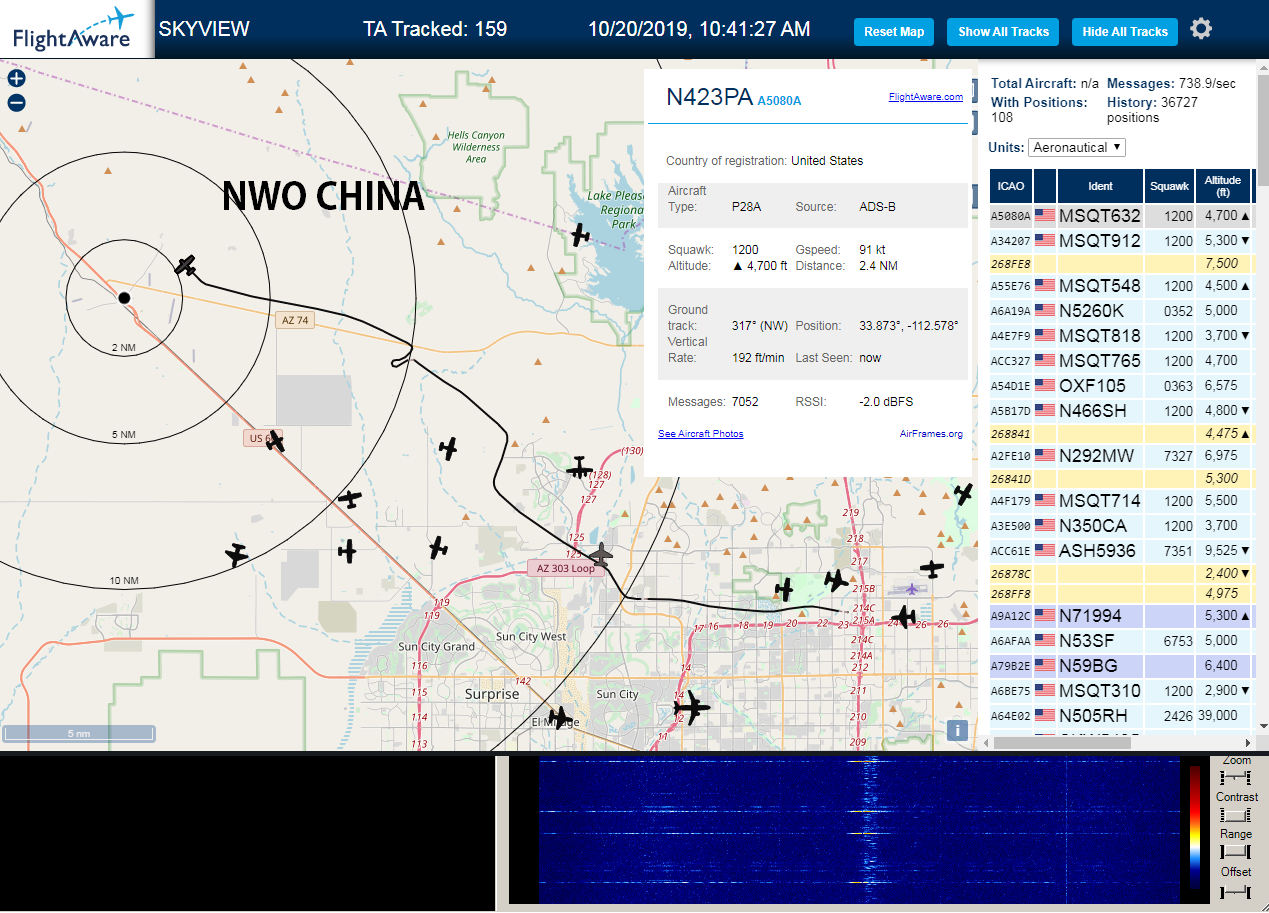
Task: Select the gray aircraft near AZ 303 Loop
Action: click(600, 556)
